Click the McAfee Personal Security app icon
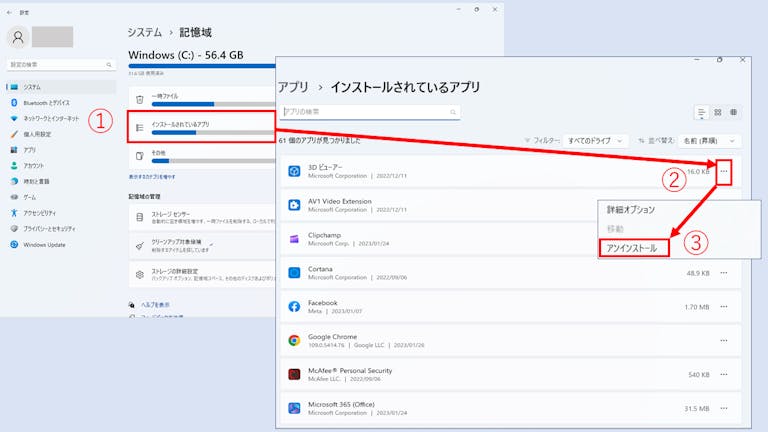The height and width of the screenshot is (432, 768). coord(294,374)
